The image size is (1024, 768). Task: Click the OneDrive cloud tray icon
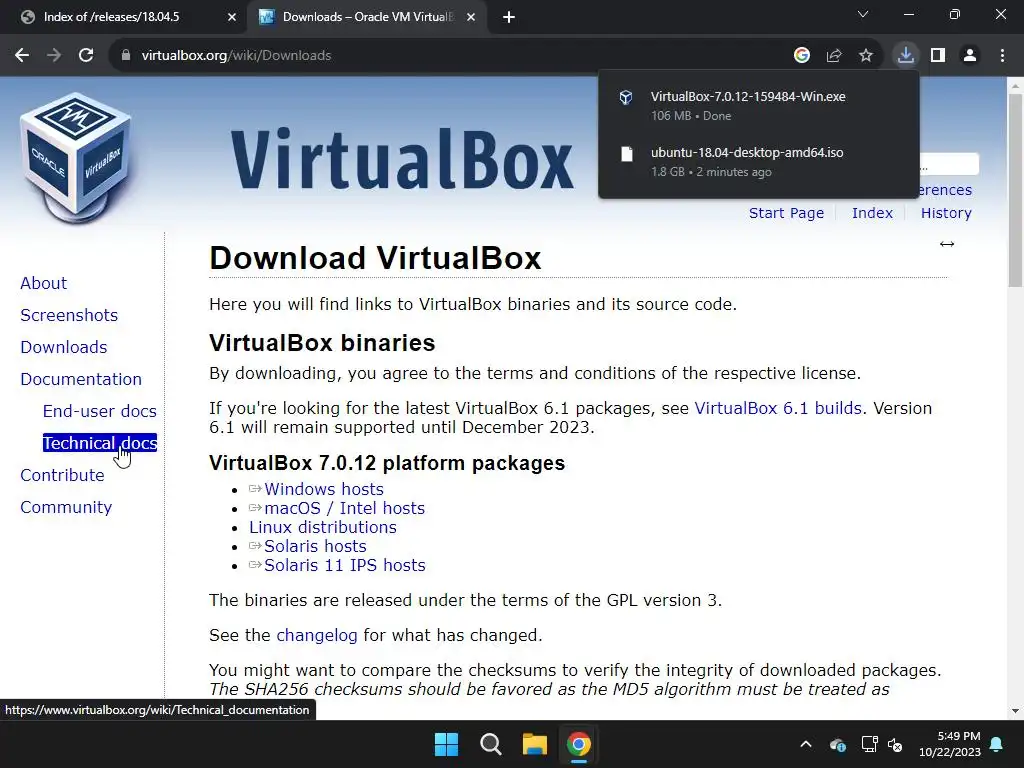(838, 744)
